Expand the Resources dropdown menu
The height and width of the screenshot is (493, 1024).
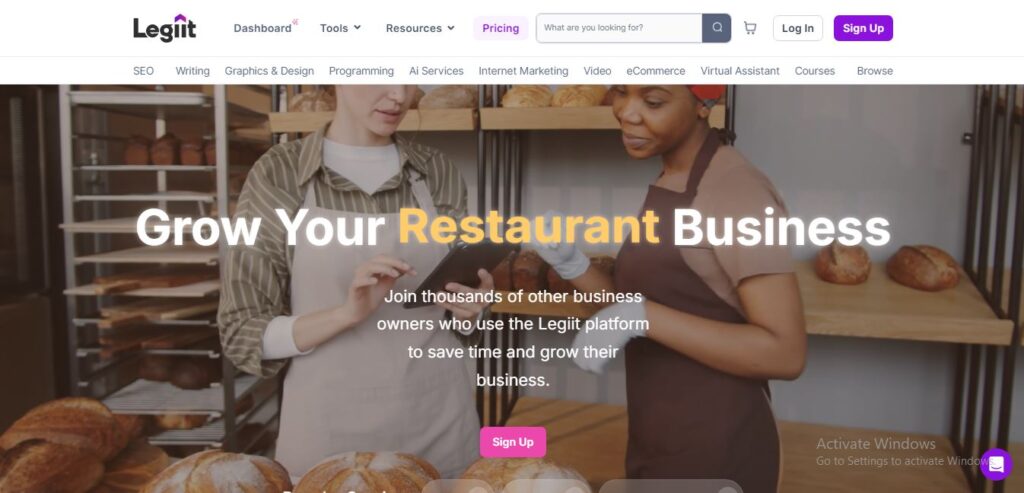420,28
